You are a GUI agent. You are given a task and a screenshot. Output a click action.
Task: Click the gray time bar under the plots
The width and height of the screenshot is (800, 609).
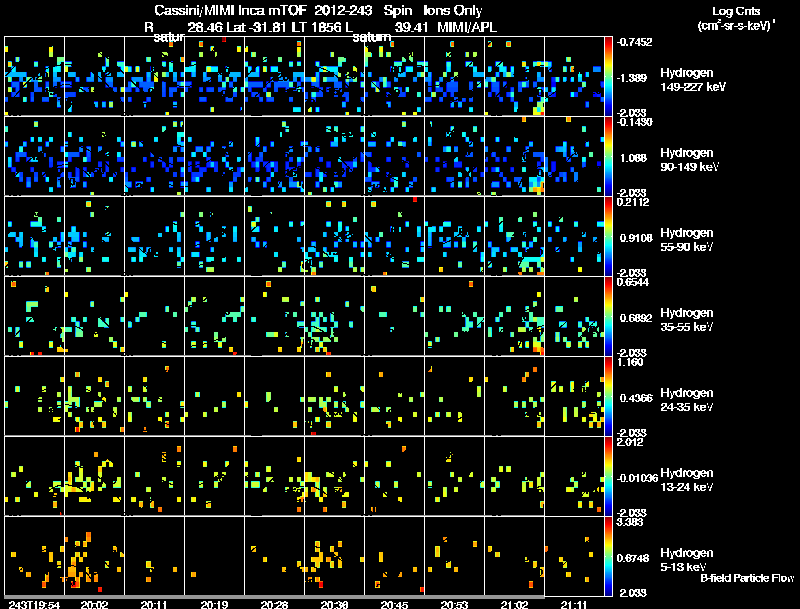point(274,597)
